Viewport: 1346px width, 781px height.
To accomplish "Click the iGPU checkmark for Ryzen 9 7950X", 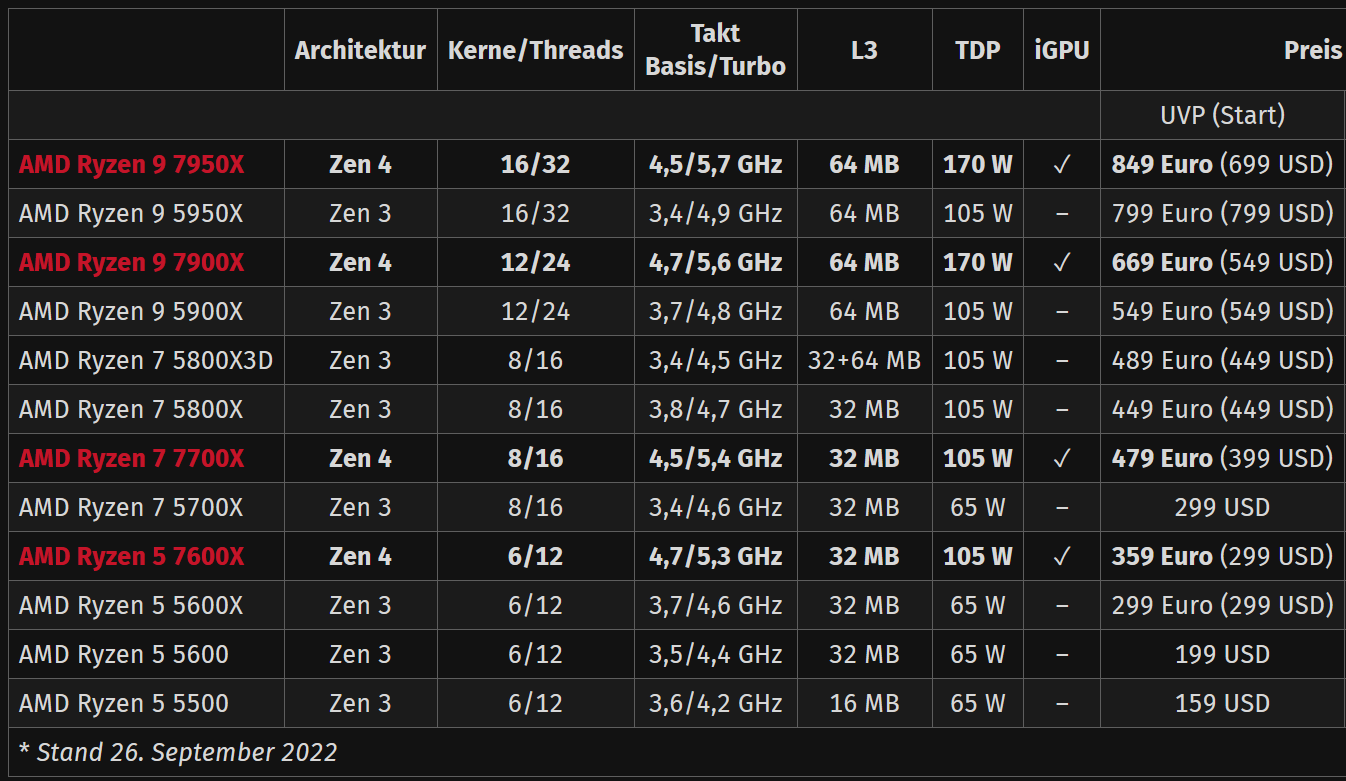I will coord(1062,164).
